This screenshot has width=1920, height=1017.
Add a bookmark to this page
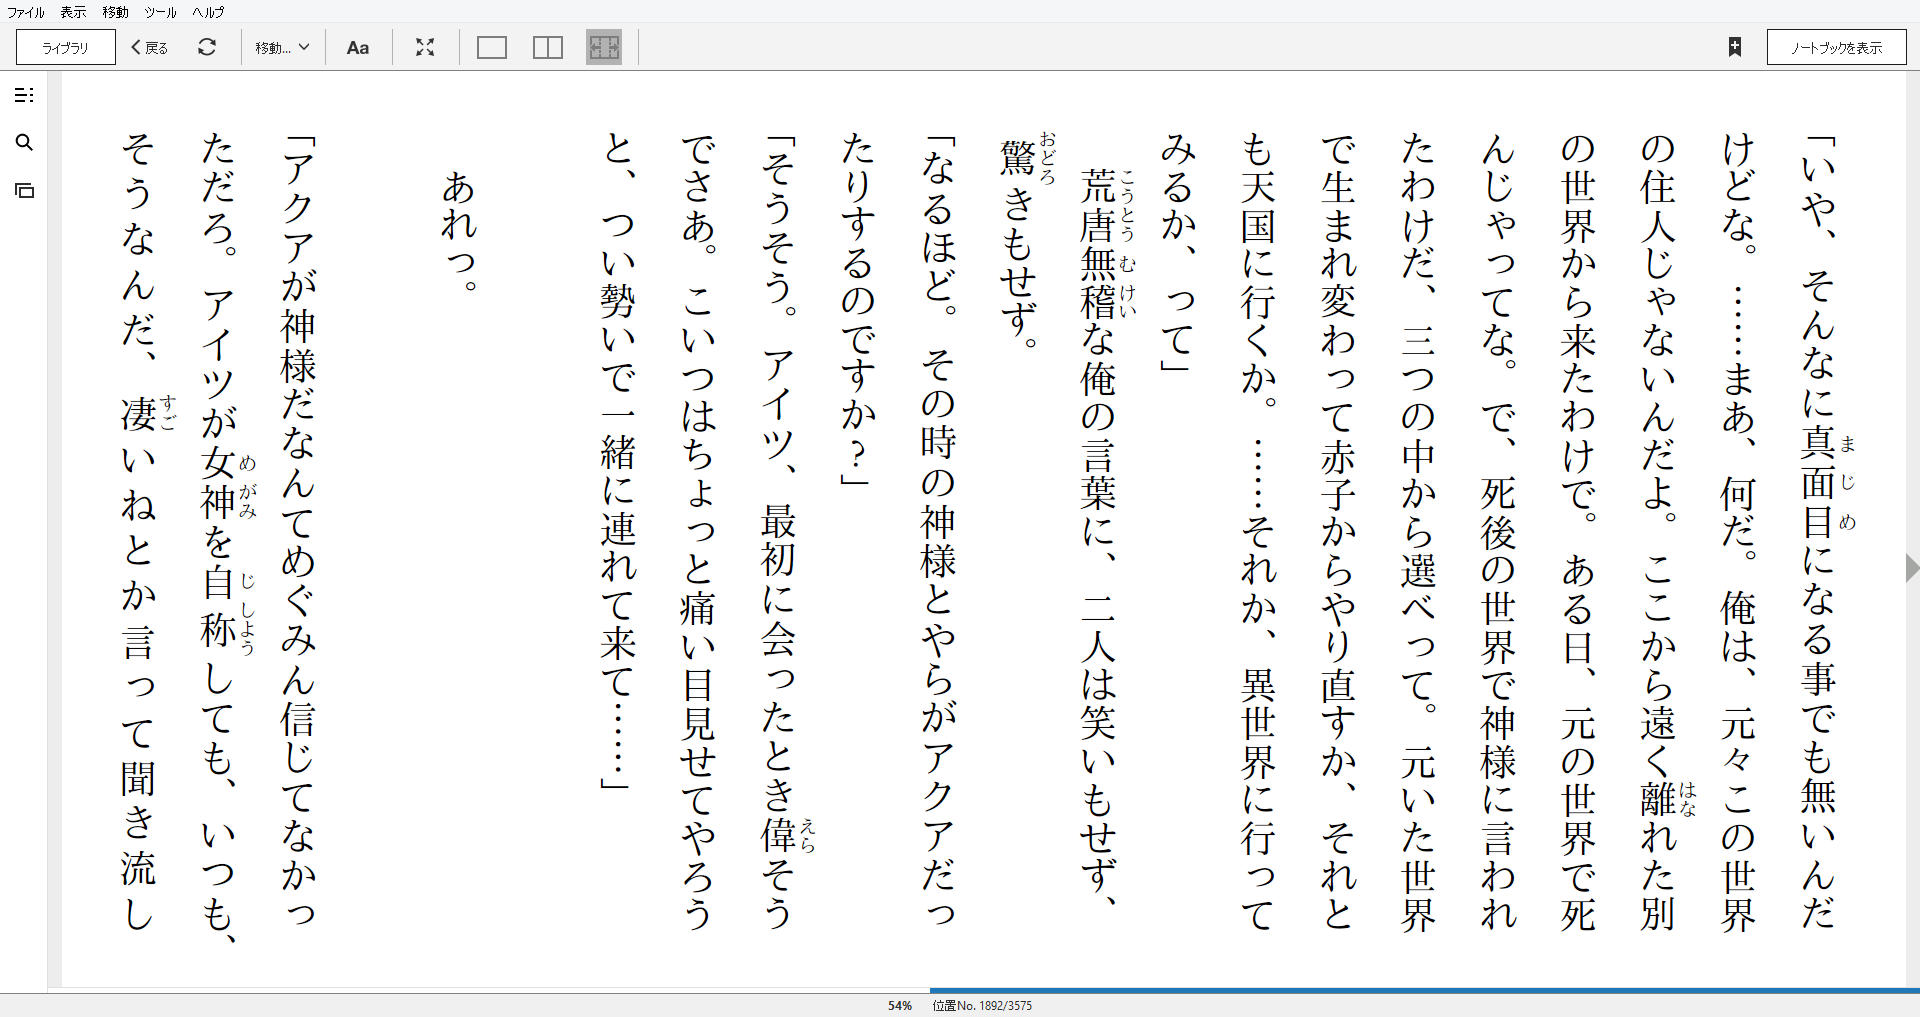pyautogui.click(x=1735, y=47)
